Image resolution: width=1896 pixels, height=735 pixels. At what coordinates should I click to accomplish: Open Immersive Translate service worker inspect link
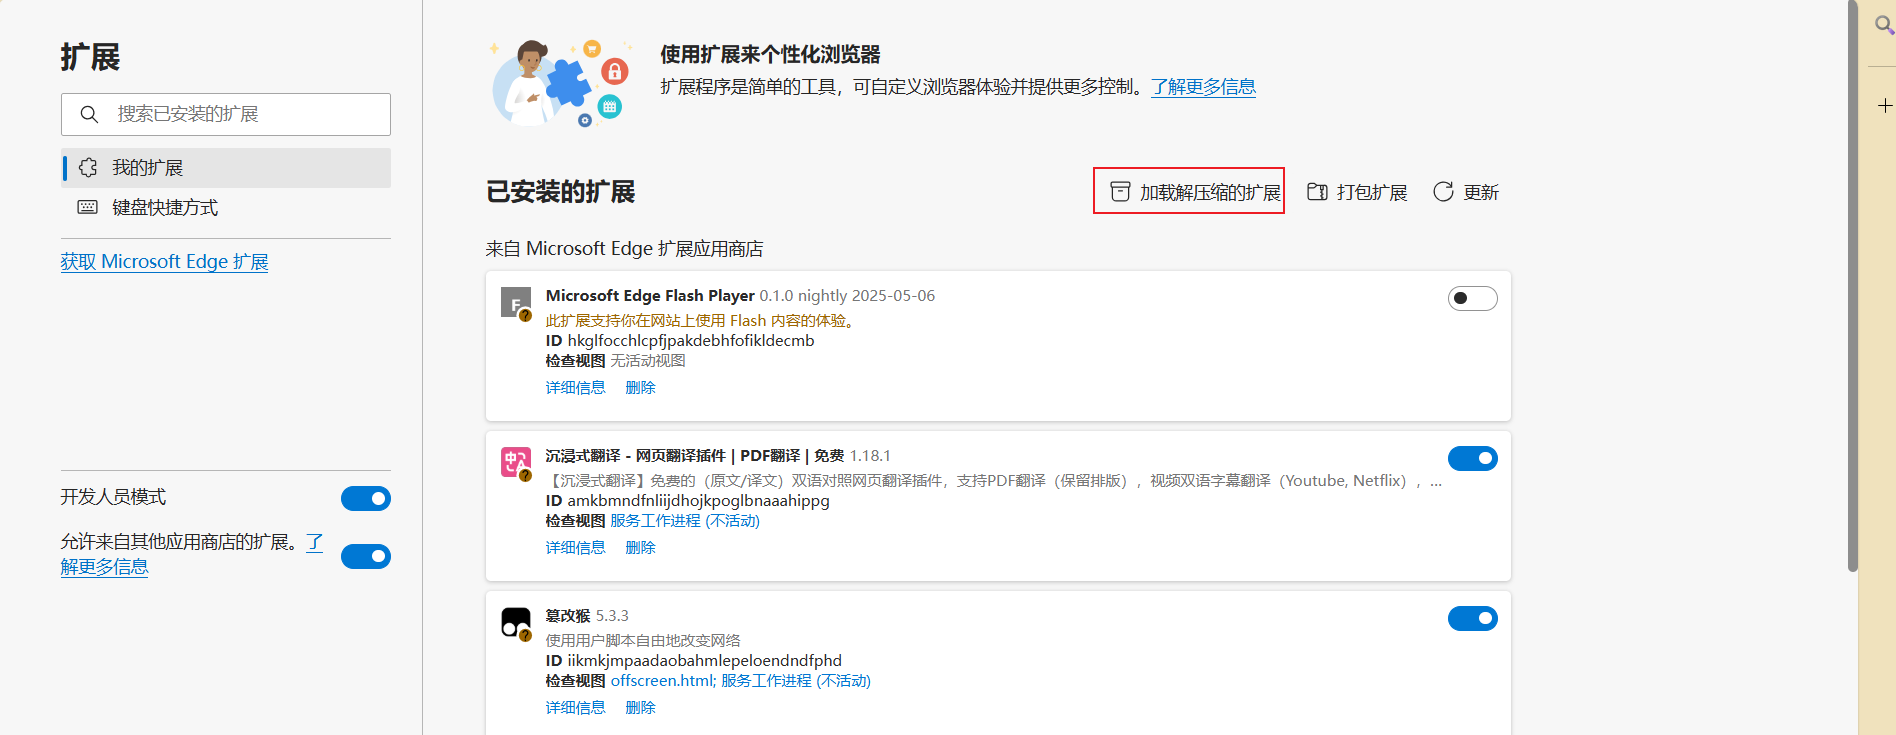[685, 521]
